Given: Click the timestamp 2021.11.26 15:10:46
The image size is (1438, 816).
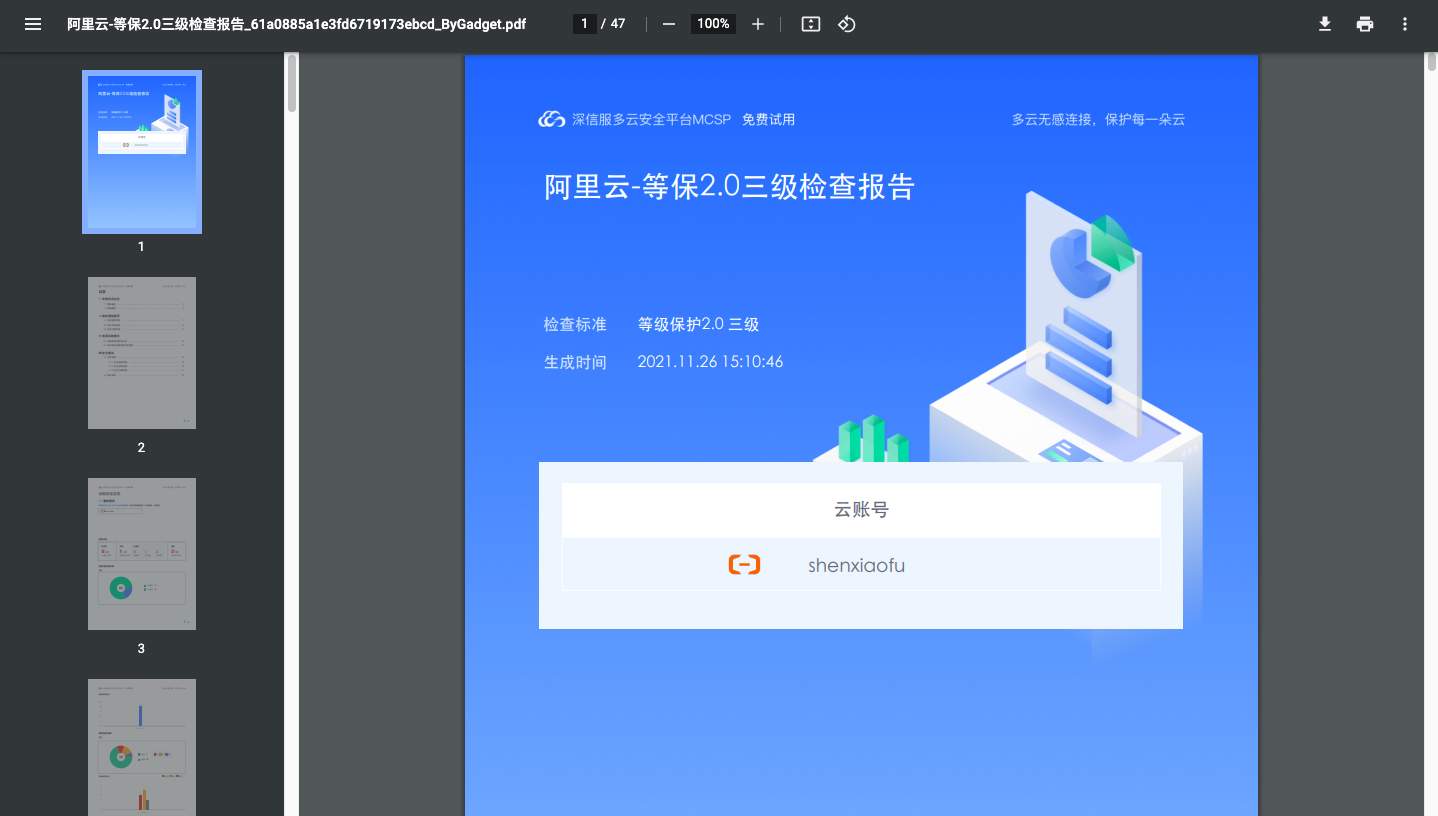Looking at the screenshot, I should click(x=710, y=362).
